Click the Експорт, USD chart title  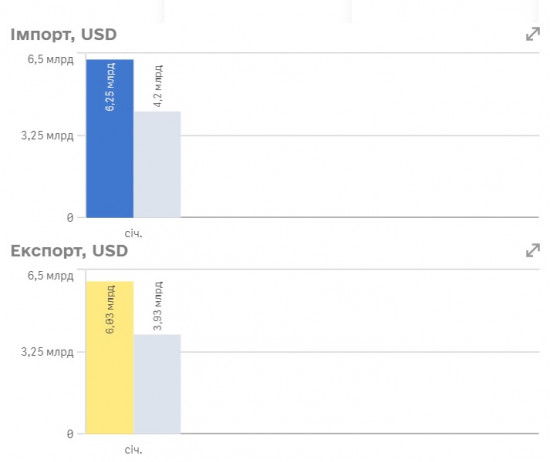(x=69, y=251)
